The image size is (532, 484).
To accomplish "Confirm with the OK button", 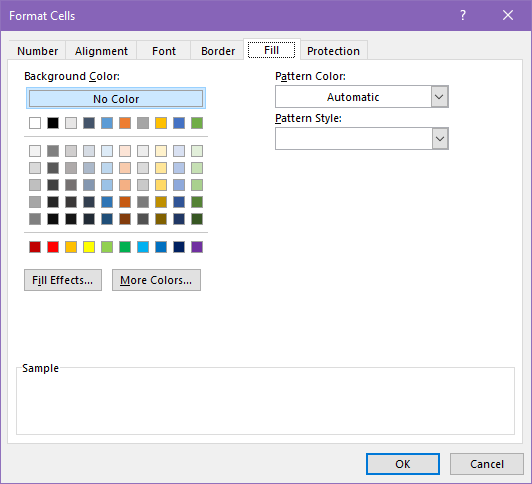I will coord(403,464).
